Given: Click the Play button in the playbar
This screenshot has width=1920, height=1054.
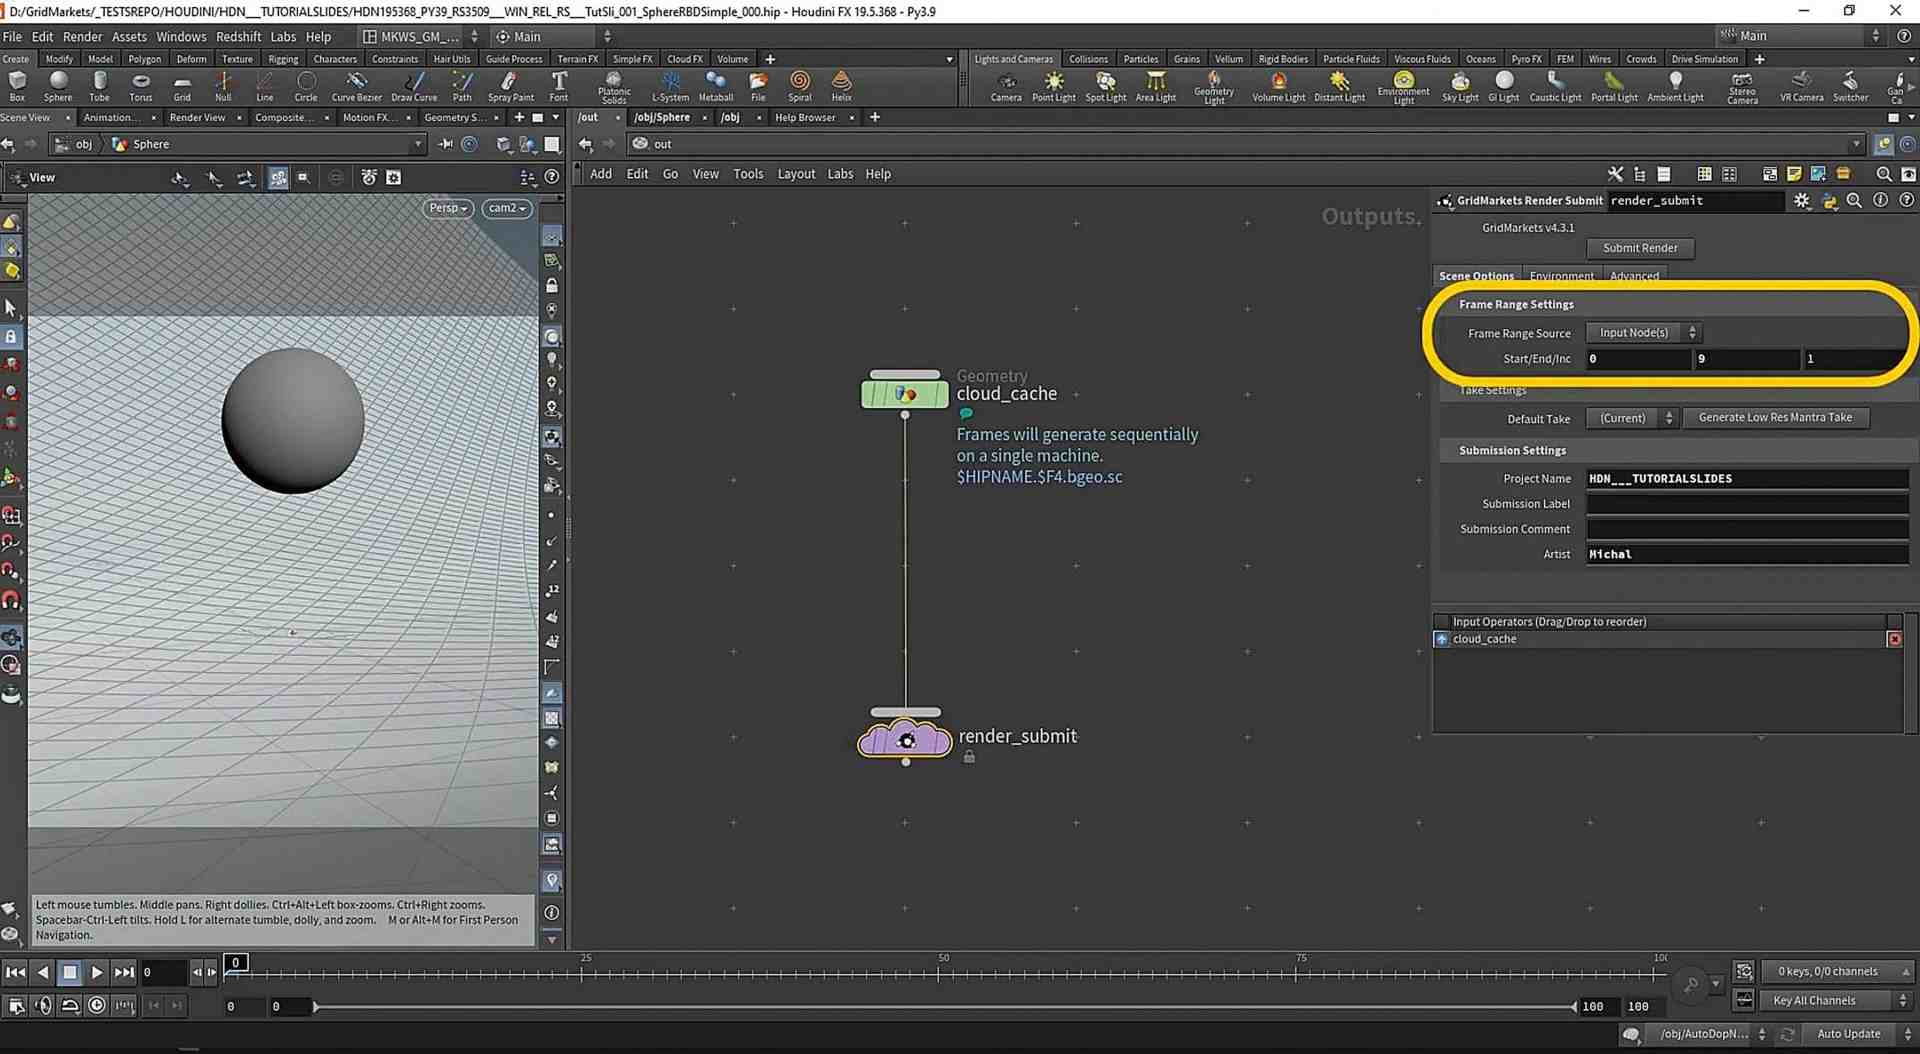Looking at the screenshot, I should (96, 972).
